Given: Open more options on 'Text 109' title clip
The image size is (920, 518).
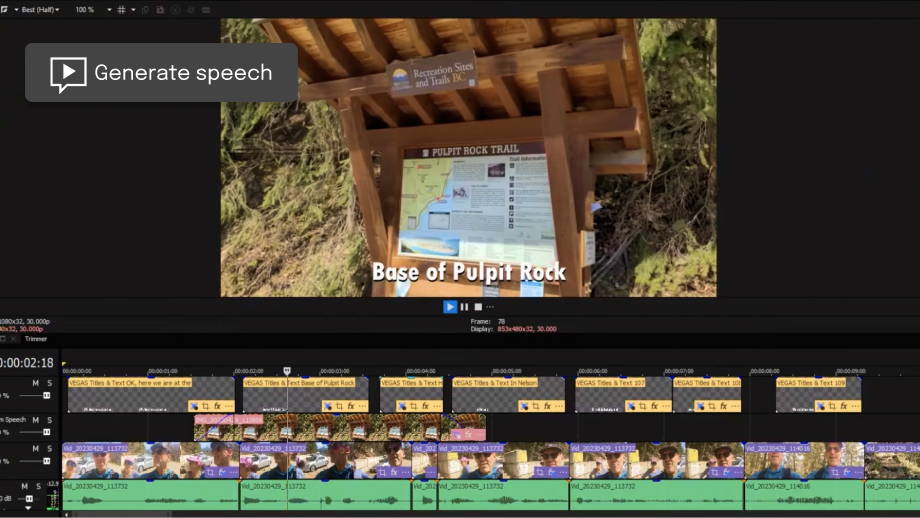Looking at the screenshot, I should 855,406.
